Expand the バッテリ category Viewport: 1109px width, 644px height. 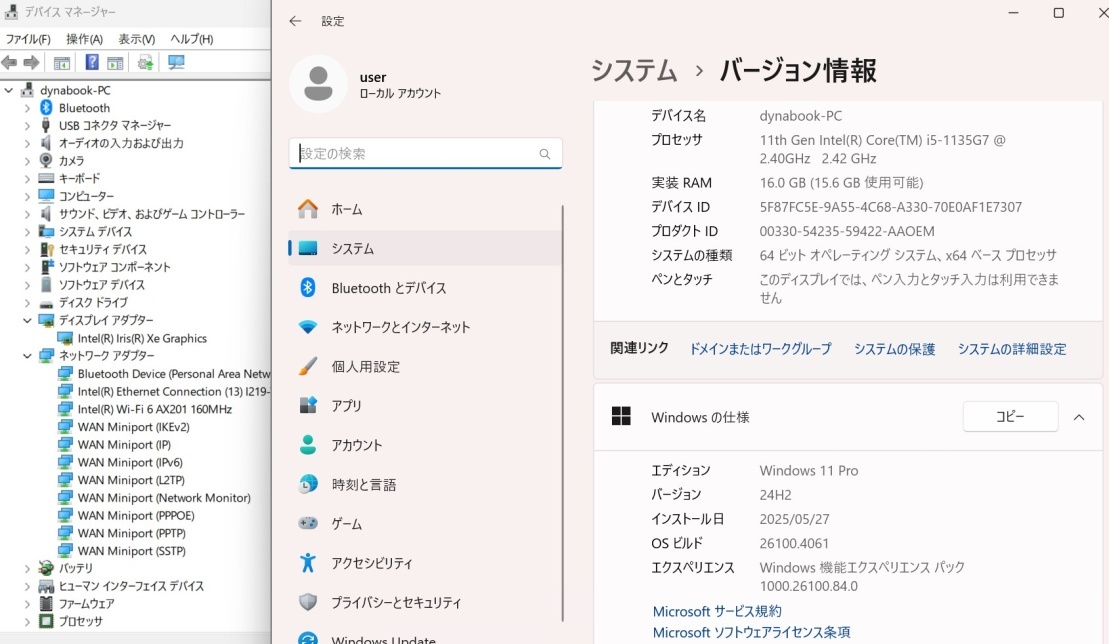tap(27, 568)
